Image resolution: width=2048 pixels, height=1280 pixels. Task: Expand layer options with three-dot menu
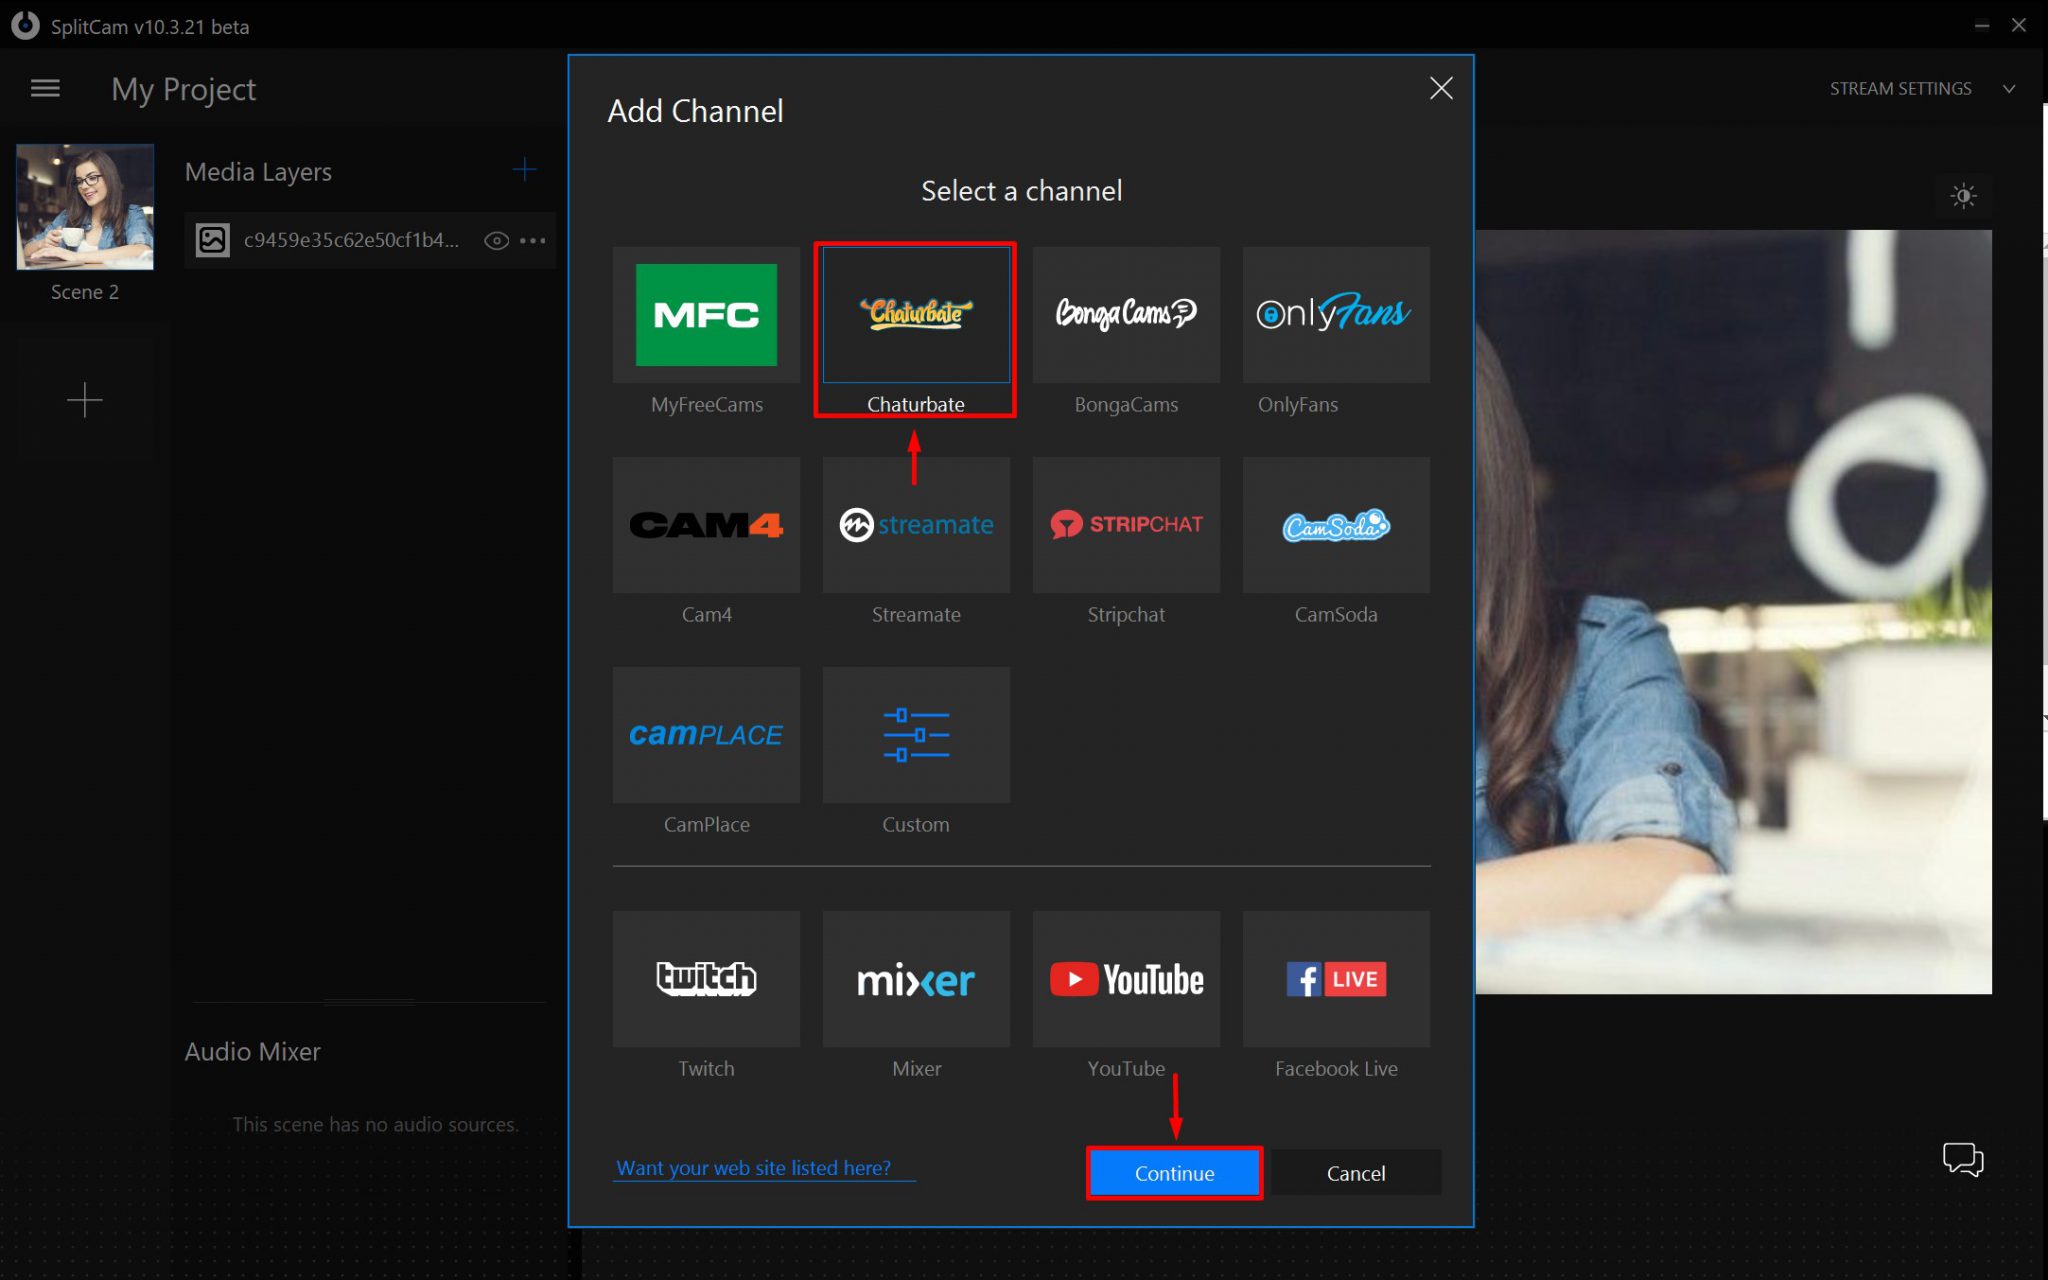click(534, 240)
